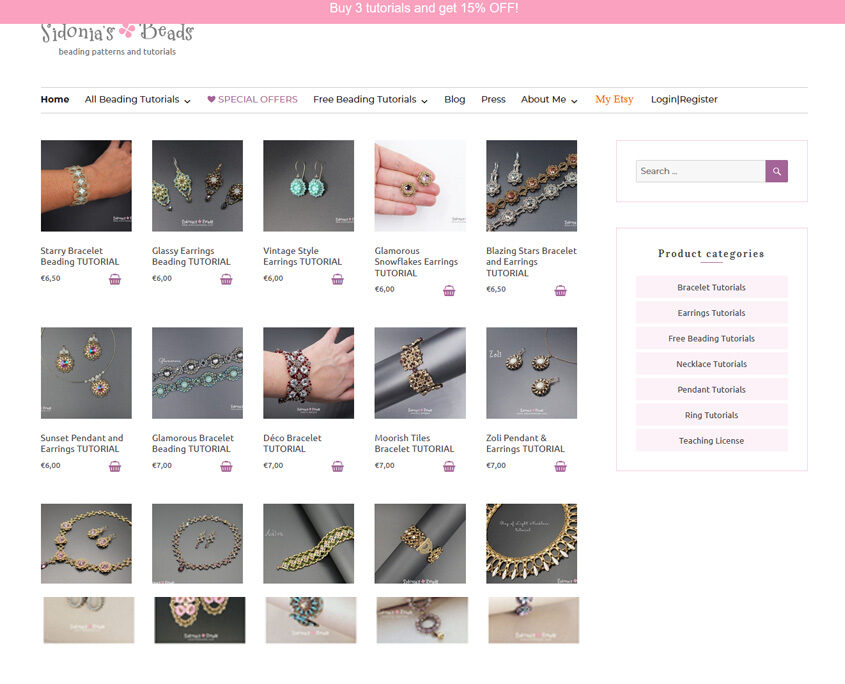Add Zoli Pendant & Earrings to basket
The image size is (845, 684).
point(560,466)
